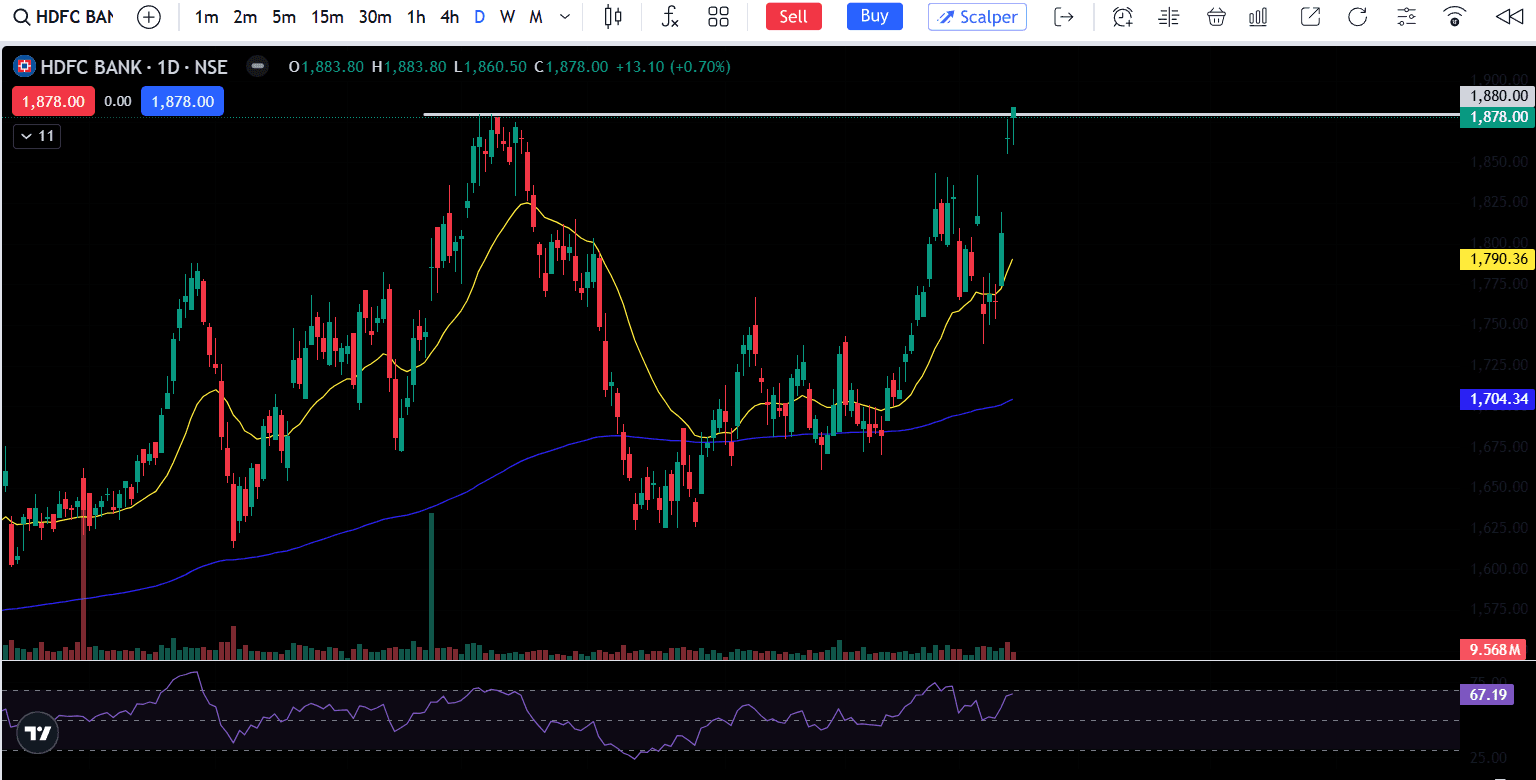Select the daily D timeframe
The height and width of the screenshot is (780, 1536).
tap(480, 17)
